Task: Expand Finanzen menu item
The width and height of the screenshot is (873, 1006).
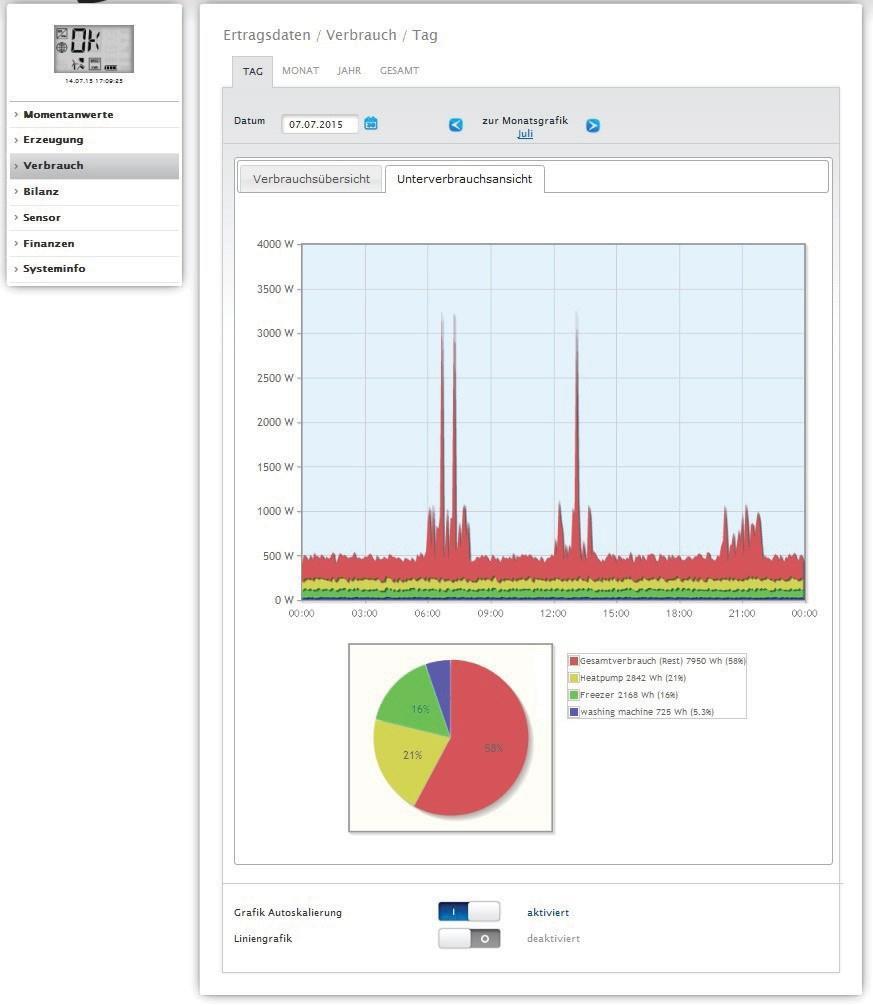Action: pyautogui.click(x=94, y=243)
